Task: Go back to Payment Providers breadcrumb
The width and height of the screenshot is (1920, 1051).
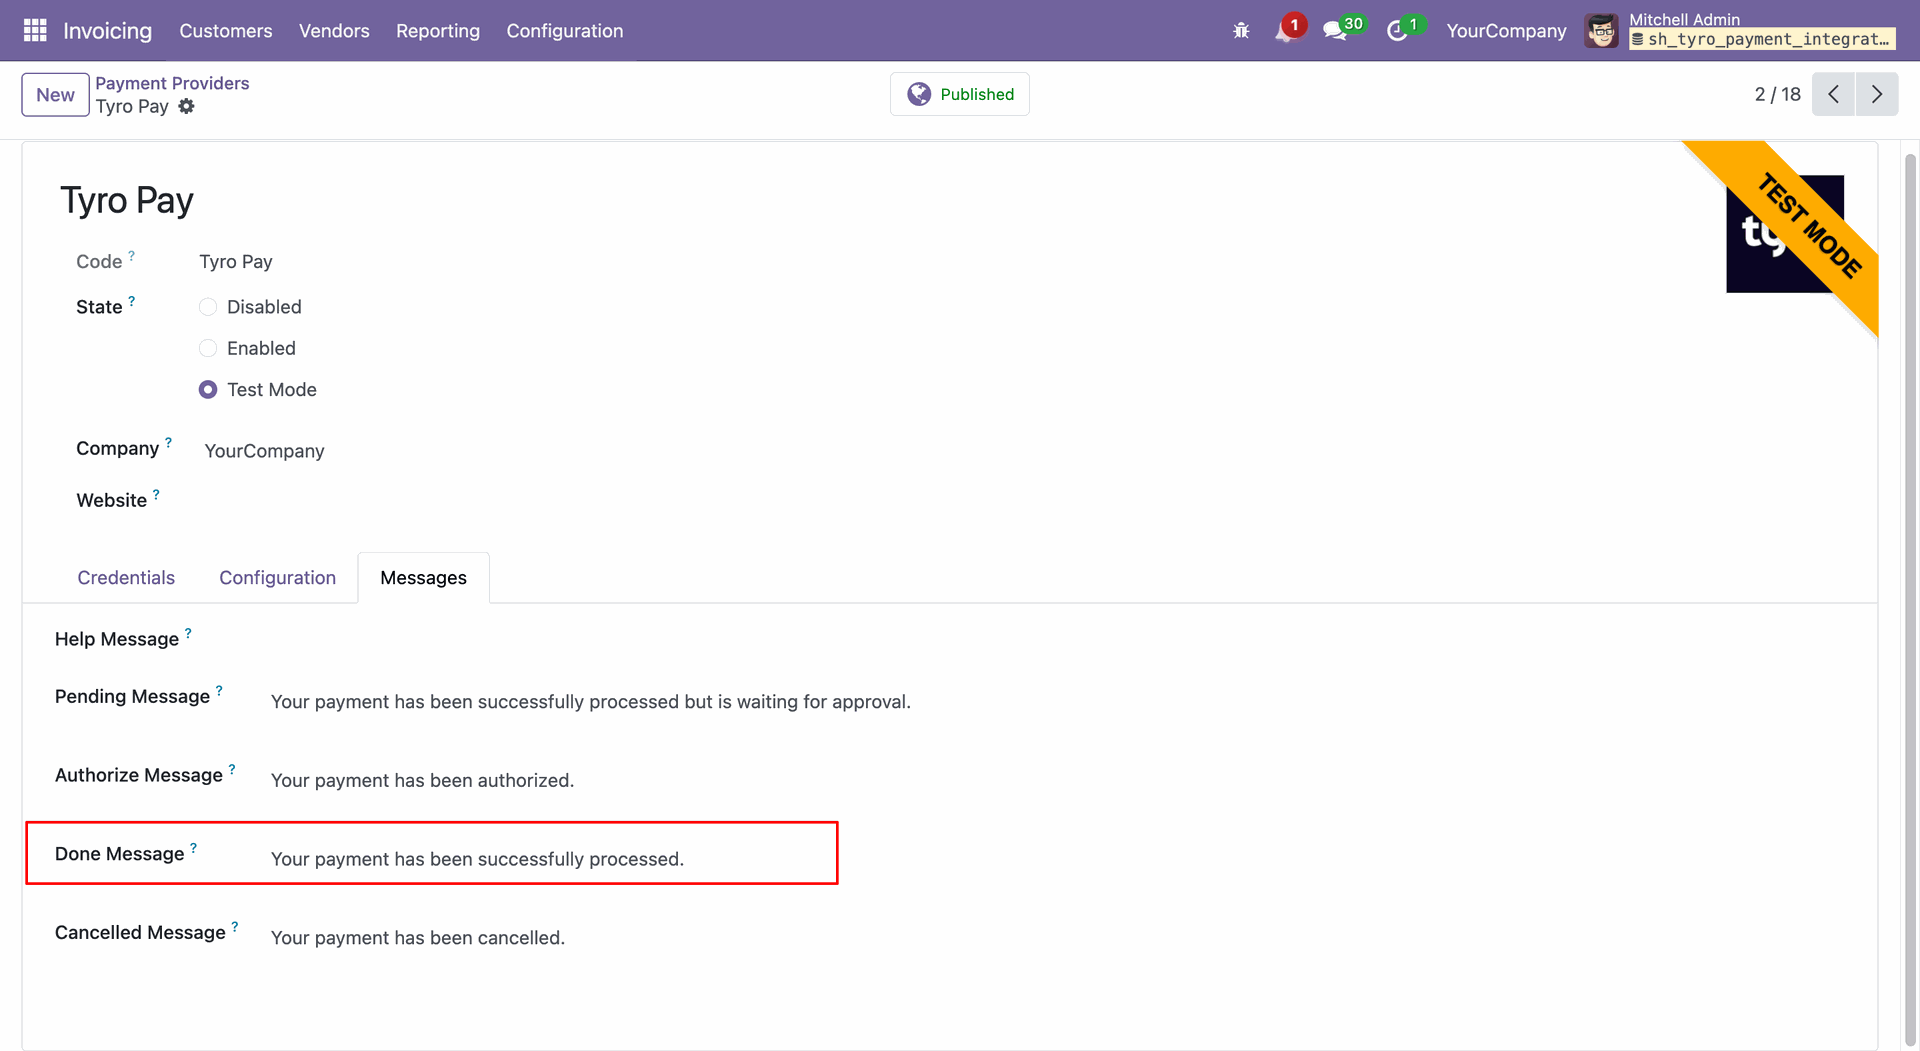Action: point(172,83)
